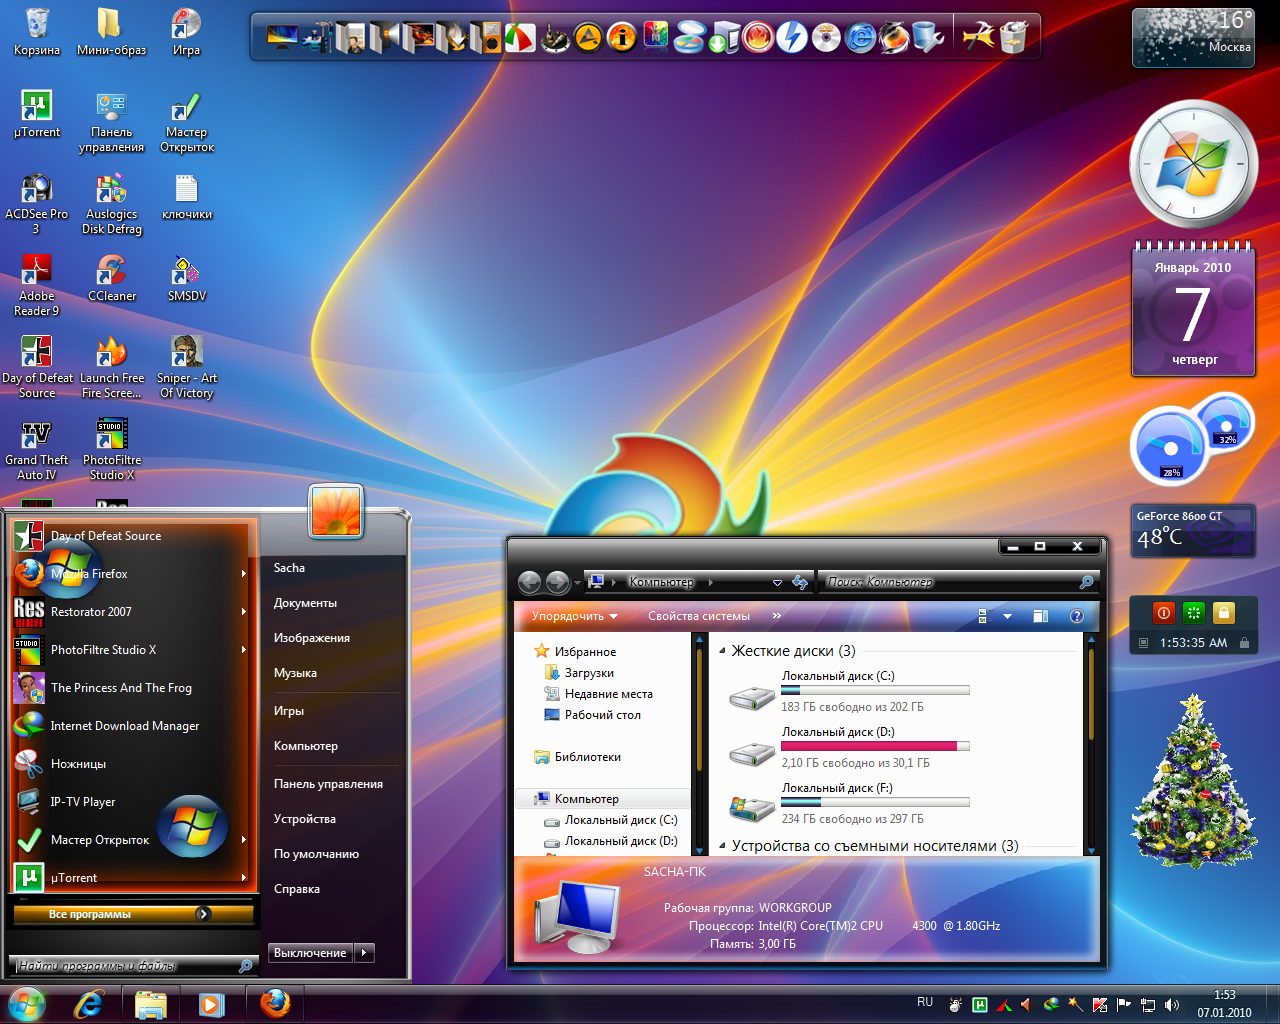Click the red power gadget button
Viewport: 1280px width, 1024px height.
(1163, 612)
